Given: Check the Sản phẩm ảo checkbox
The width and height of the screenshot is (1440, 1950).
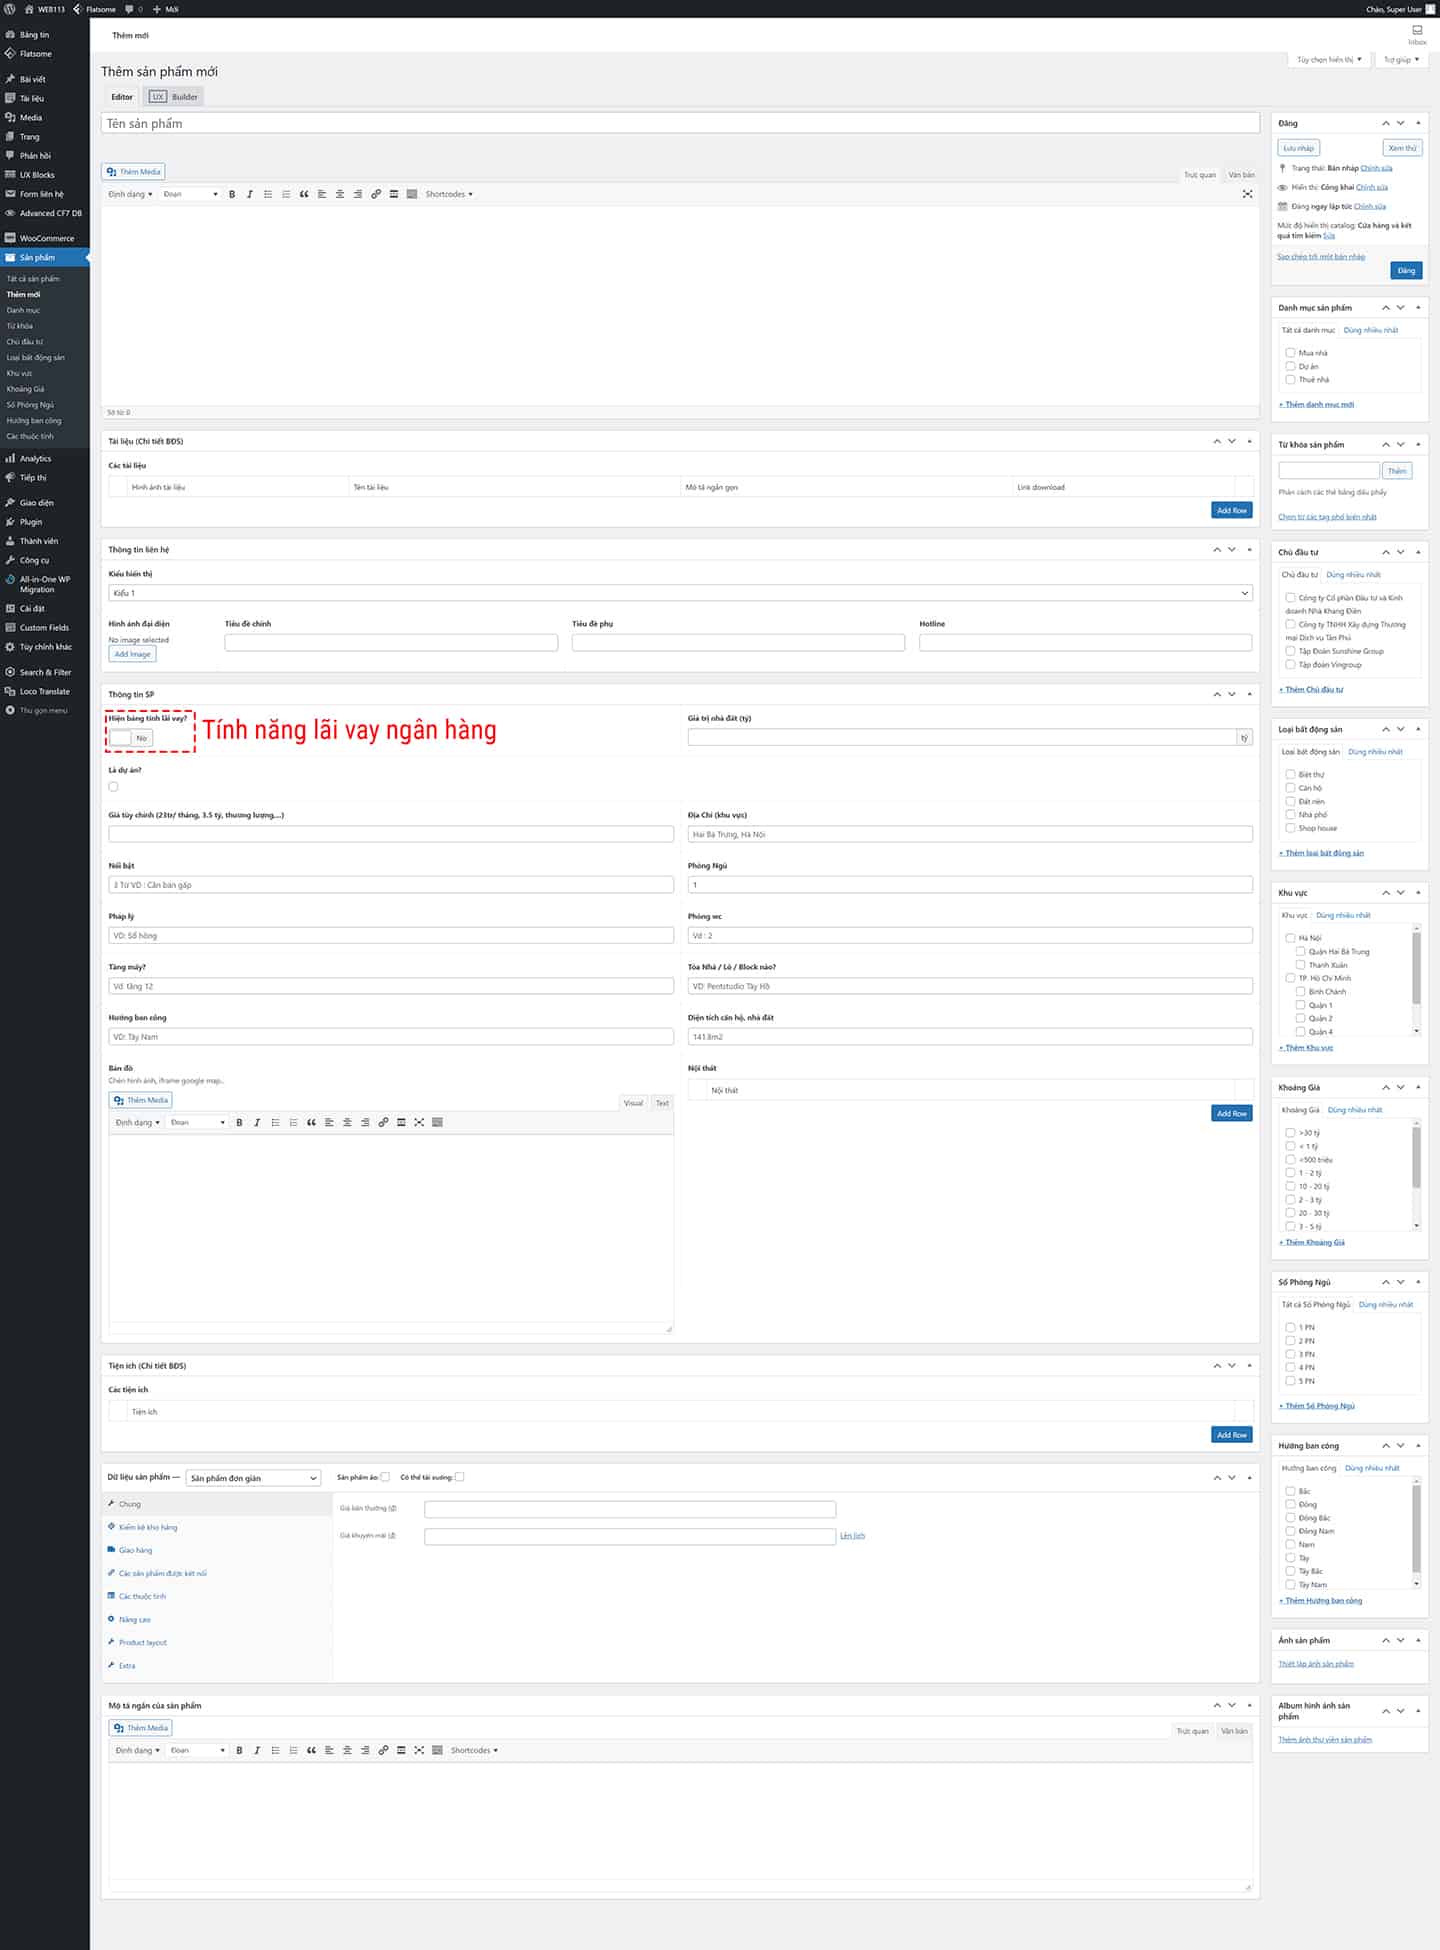Looking at the screenshot, I should pyautogui.click(x=385, y=1477).
